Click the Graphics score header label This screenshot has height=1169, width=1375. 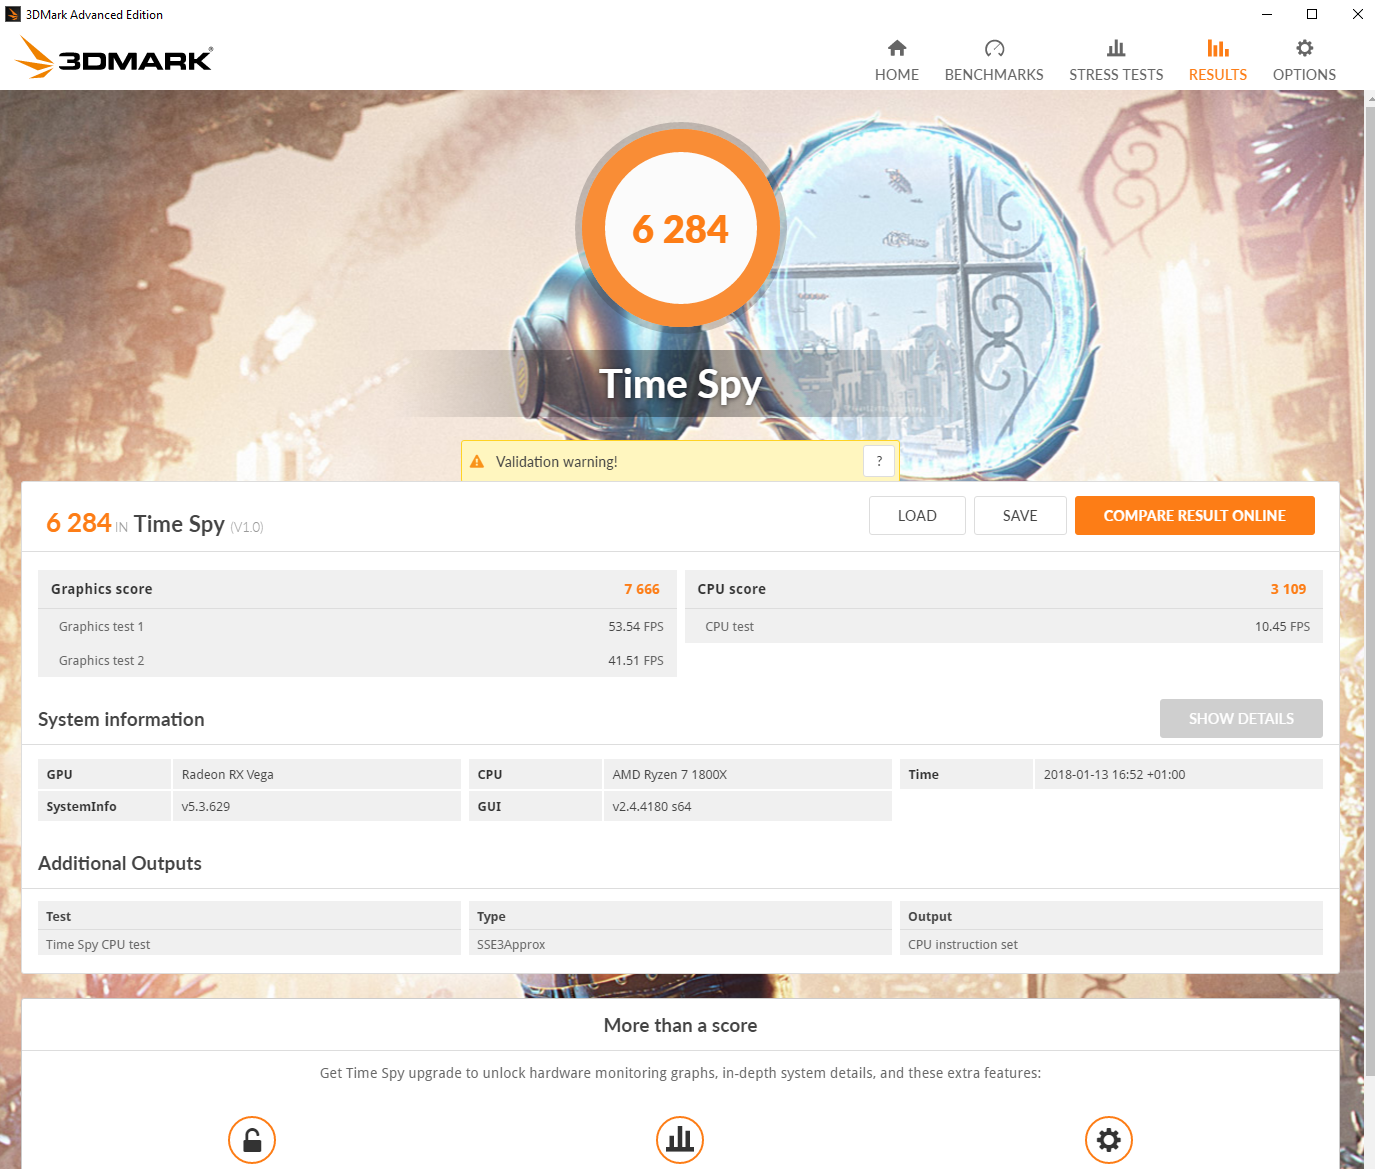102,589
